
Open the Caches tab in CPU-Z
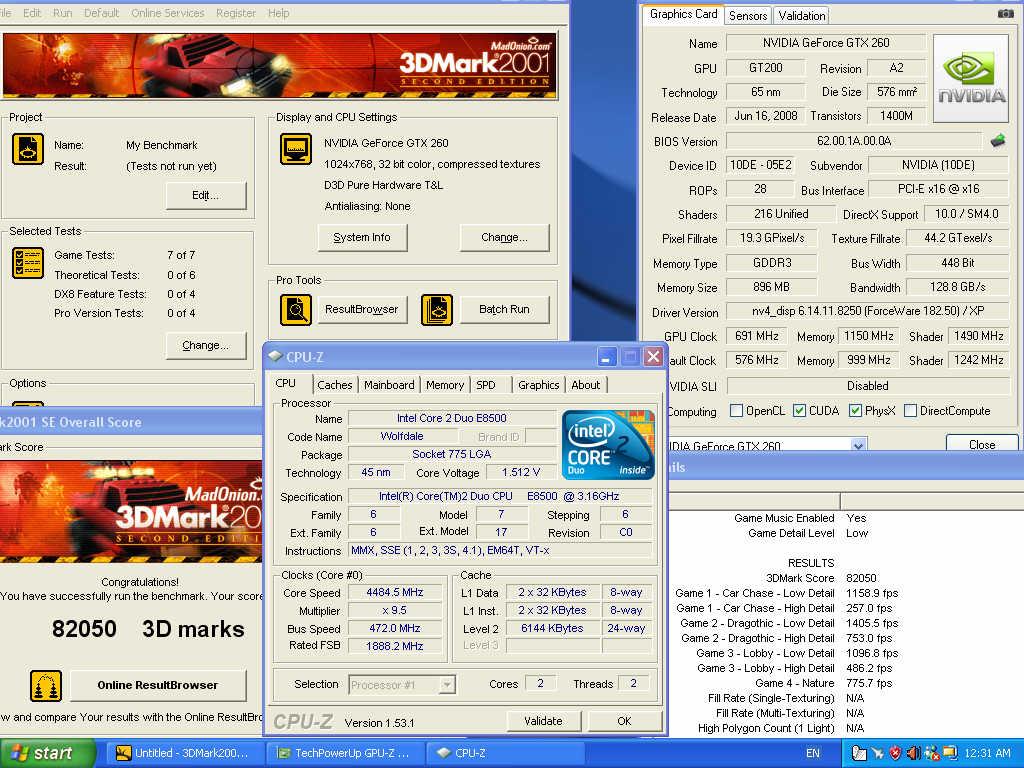point(334,385)
